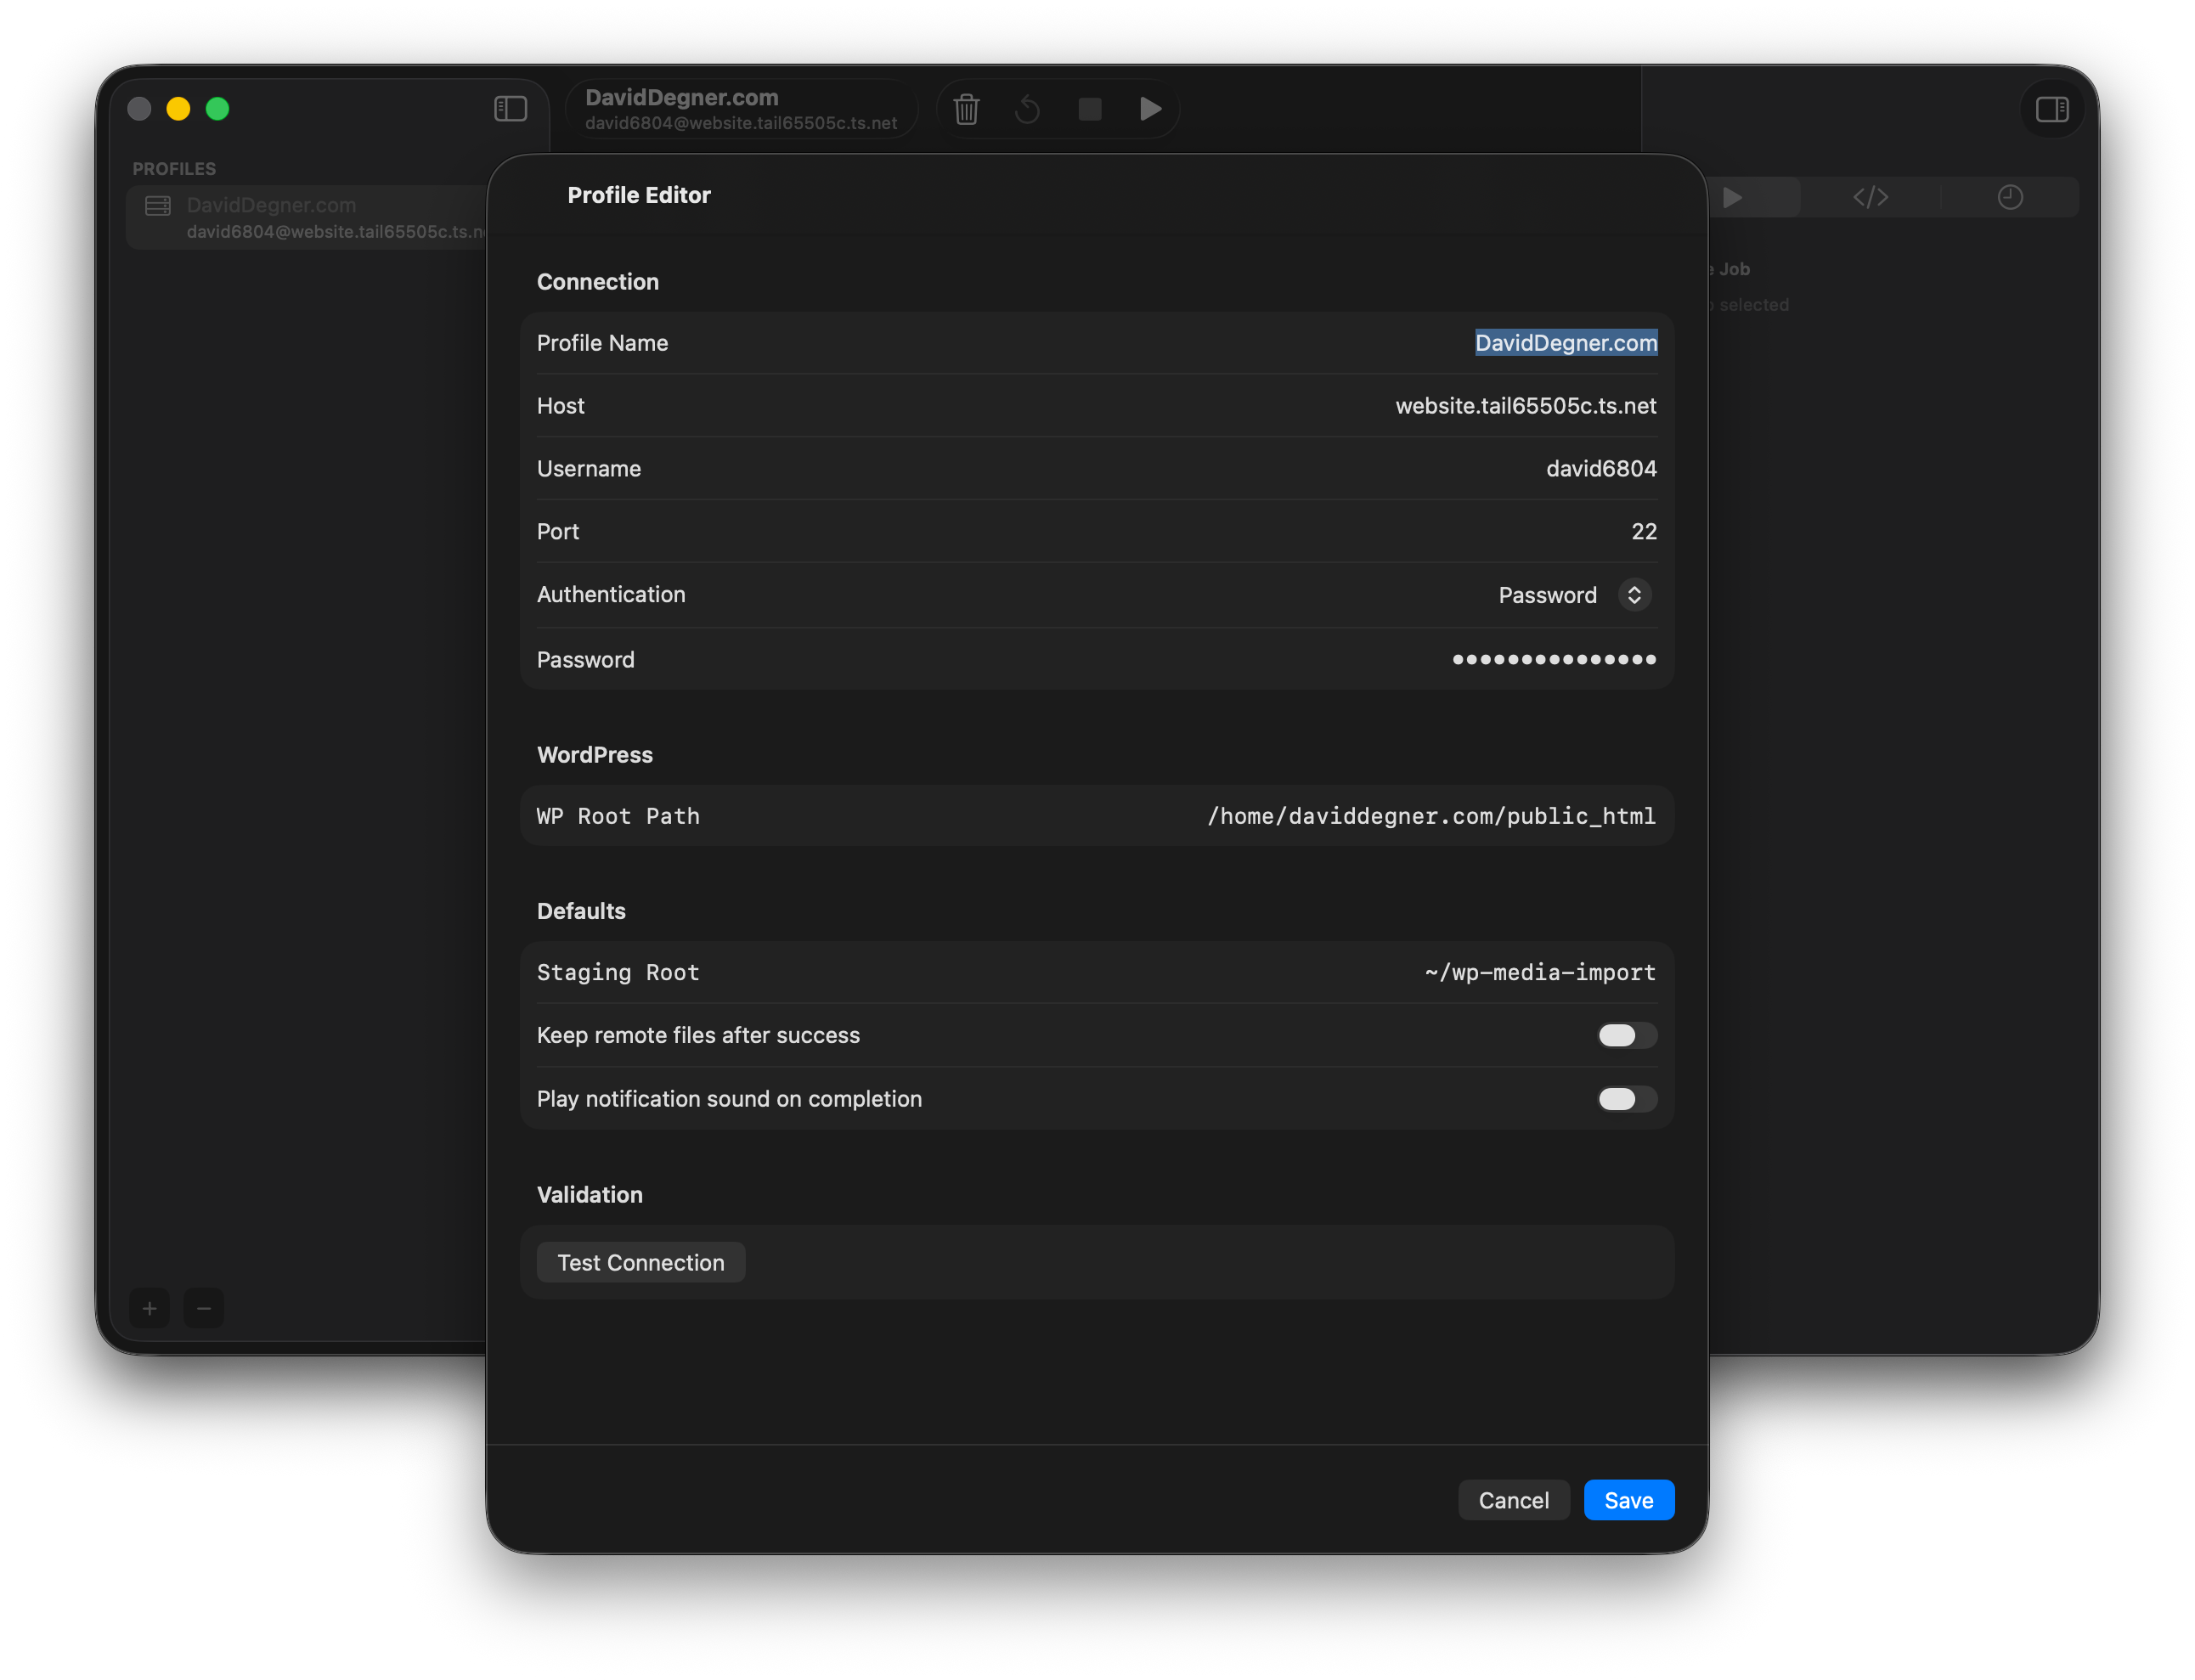The width and height of the screenshot is (2195, 1680).
Task: Edit the Profile Name field
Action: pyautogui.click(x=1565, y=343)
